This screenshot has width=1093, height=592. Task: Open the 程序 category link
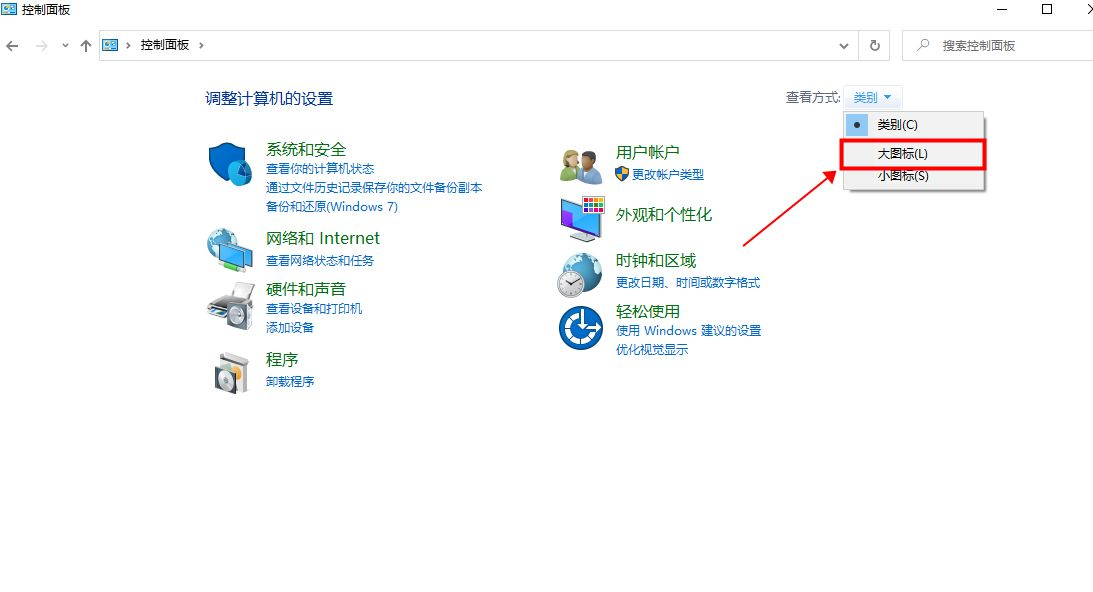282,360
